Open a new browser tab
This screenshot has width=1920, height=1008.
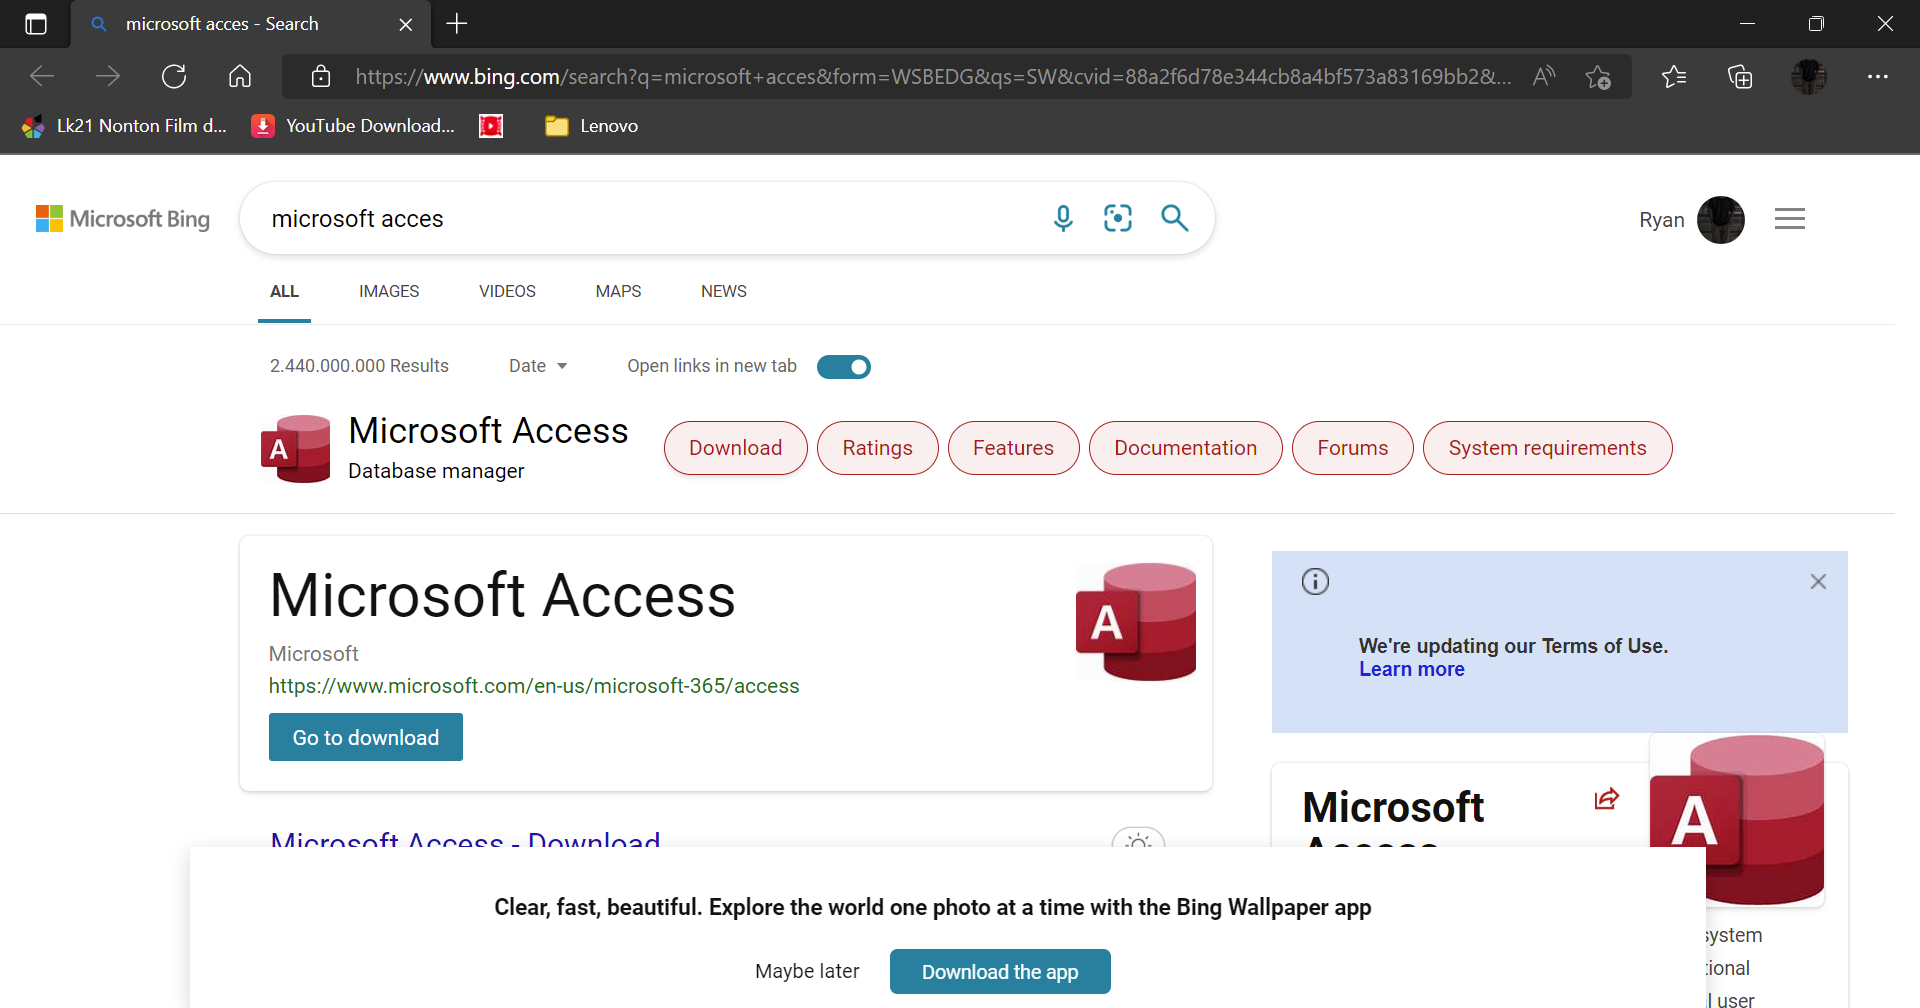click(x=457, y=24)
